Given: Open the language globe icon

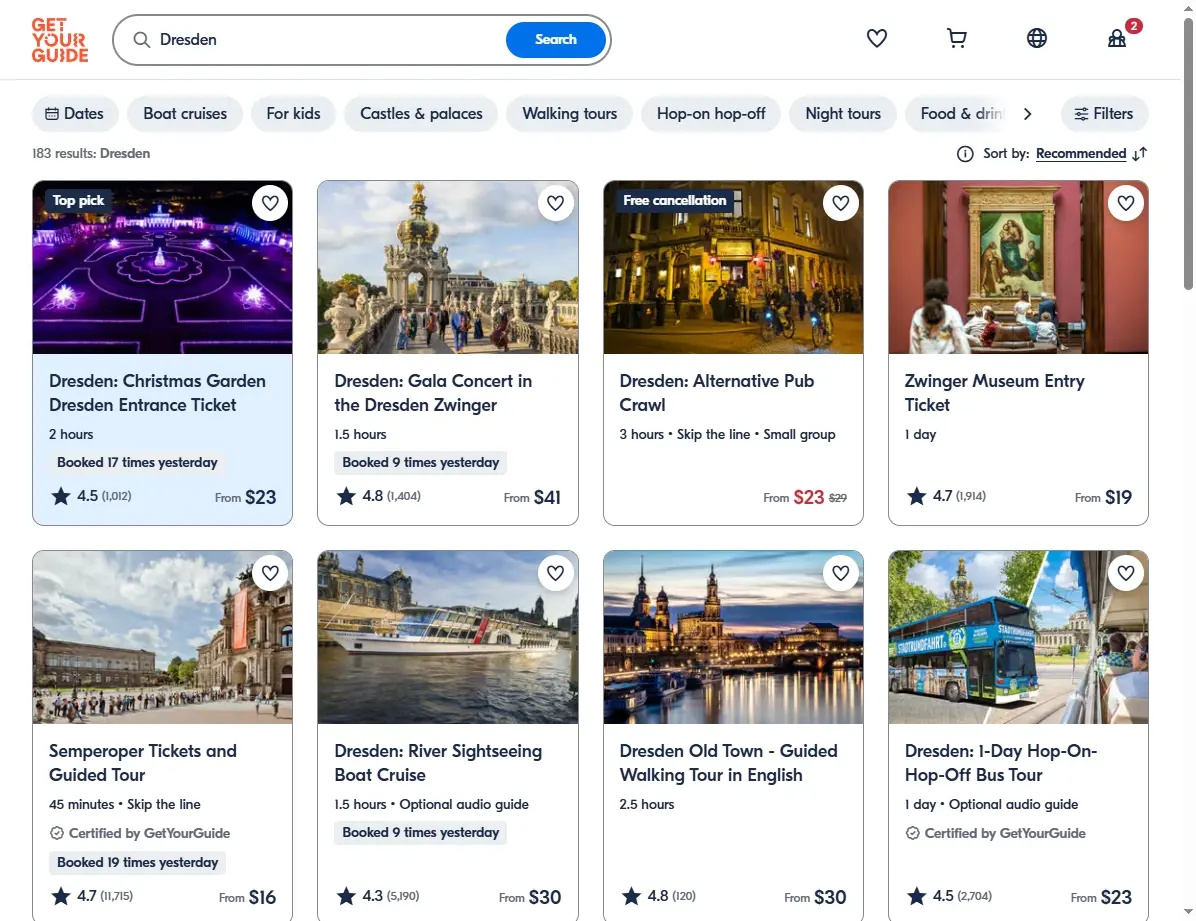Looking at the screenshot, I should click(x=1037, y=38).
